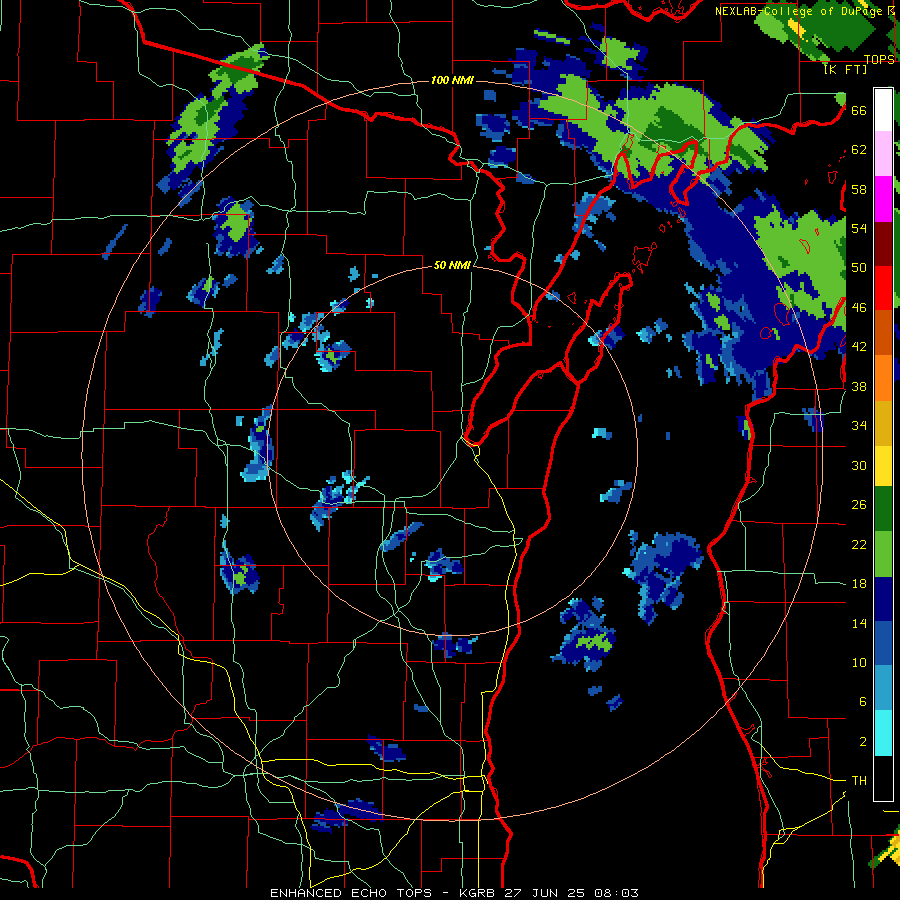Click the 'TH' threshold scale label
Viewport: 900px width, 900px height.
[859, 781]
